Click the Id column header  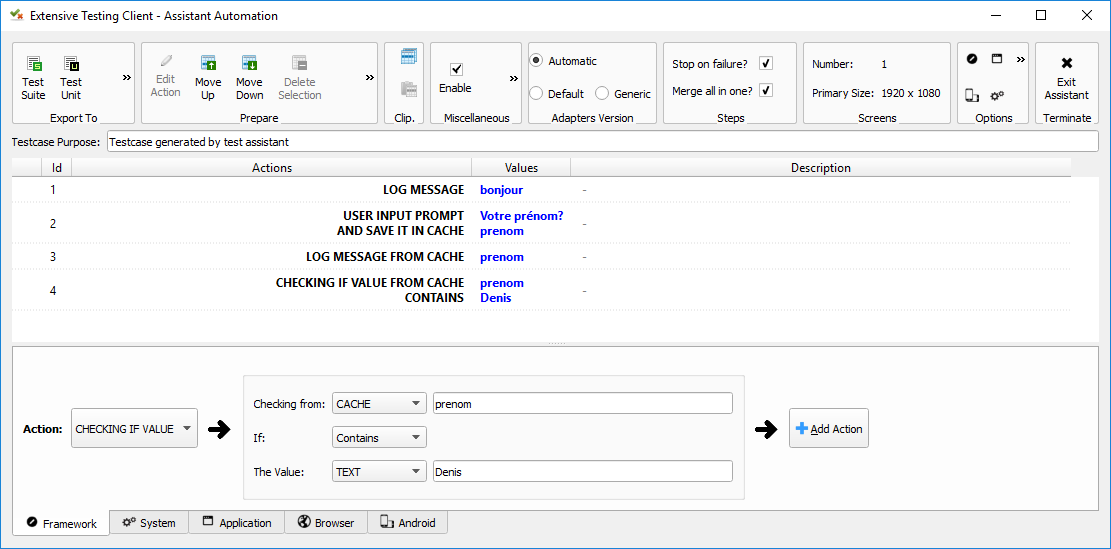[x=57, y=168]
